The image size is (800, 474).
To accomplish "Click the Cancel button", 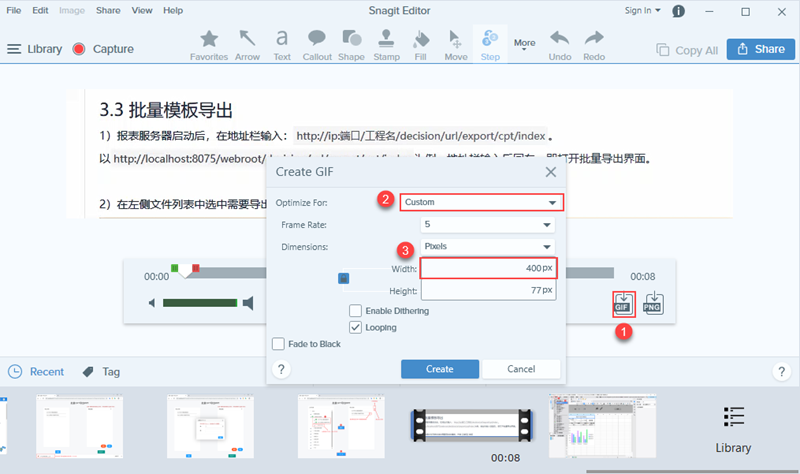I will pyautogui.click(x=521, y=369).
